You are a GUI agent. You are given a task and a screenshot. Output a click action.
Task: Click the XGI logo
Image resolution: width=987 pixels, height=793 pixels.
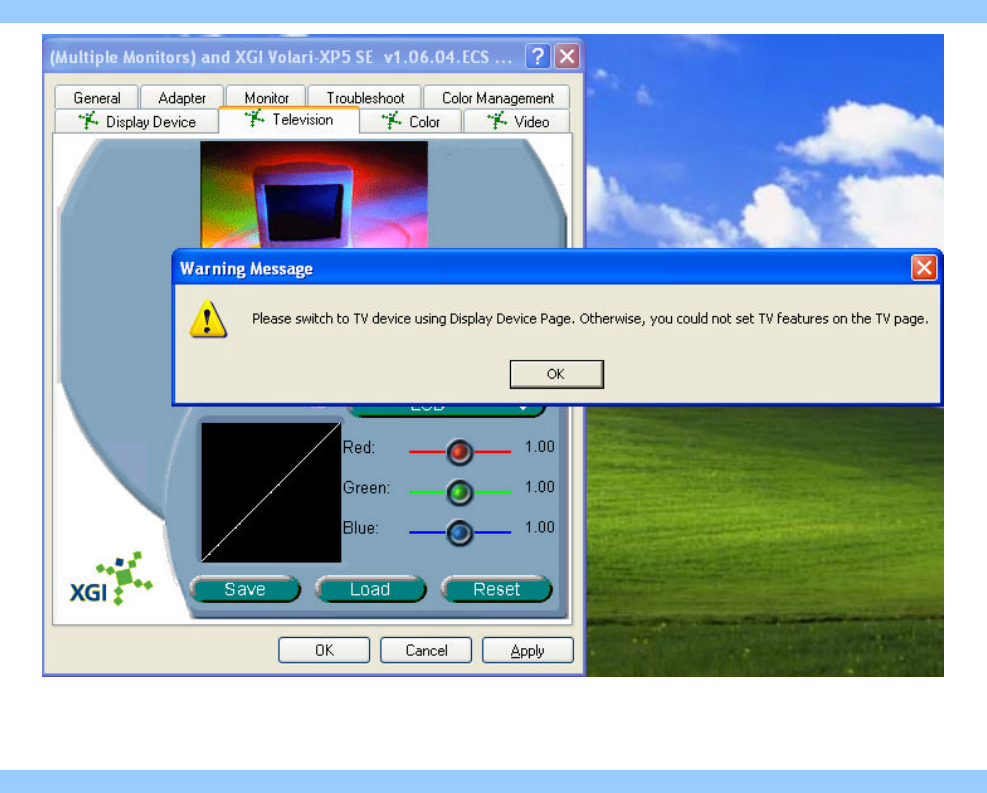pos(111,579)
